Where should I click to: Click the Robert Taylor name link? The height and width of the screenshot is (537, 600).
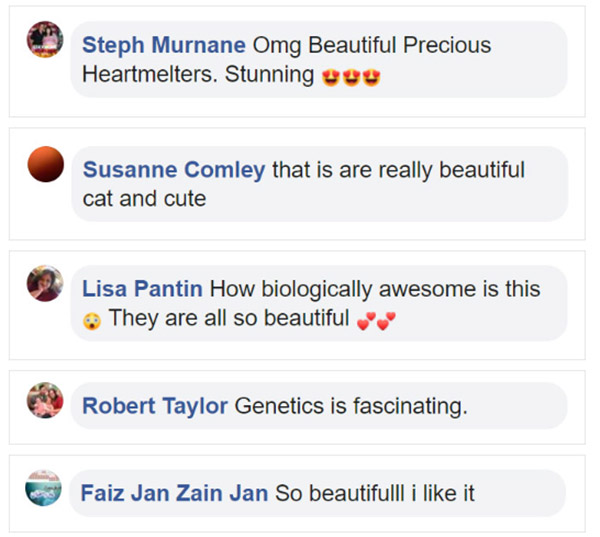[x=154, y=406]
